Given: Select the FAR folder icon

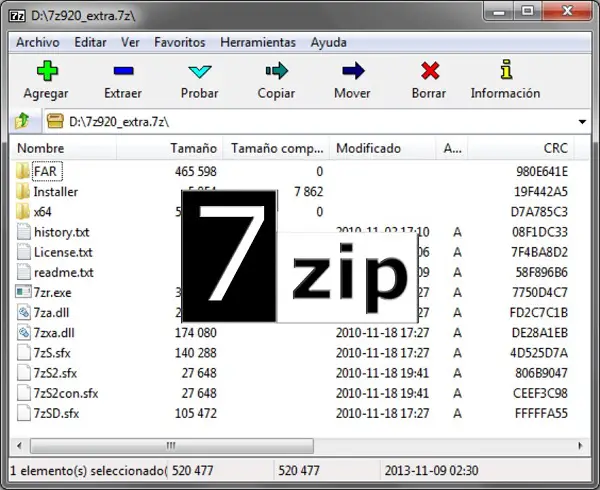Looking at the screenshot, I should coord(23,171).
